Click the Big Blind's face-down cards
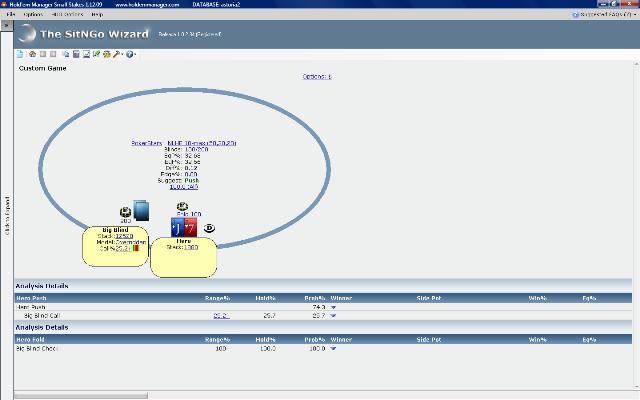Viewport: 640px width, 400px height. pos(141,211)
